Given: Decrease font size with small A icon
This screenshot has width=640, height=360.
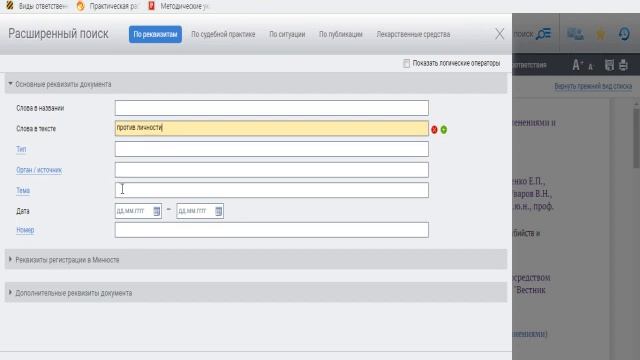Looking at the screenshot, I should (x=591, y=67).
